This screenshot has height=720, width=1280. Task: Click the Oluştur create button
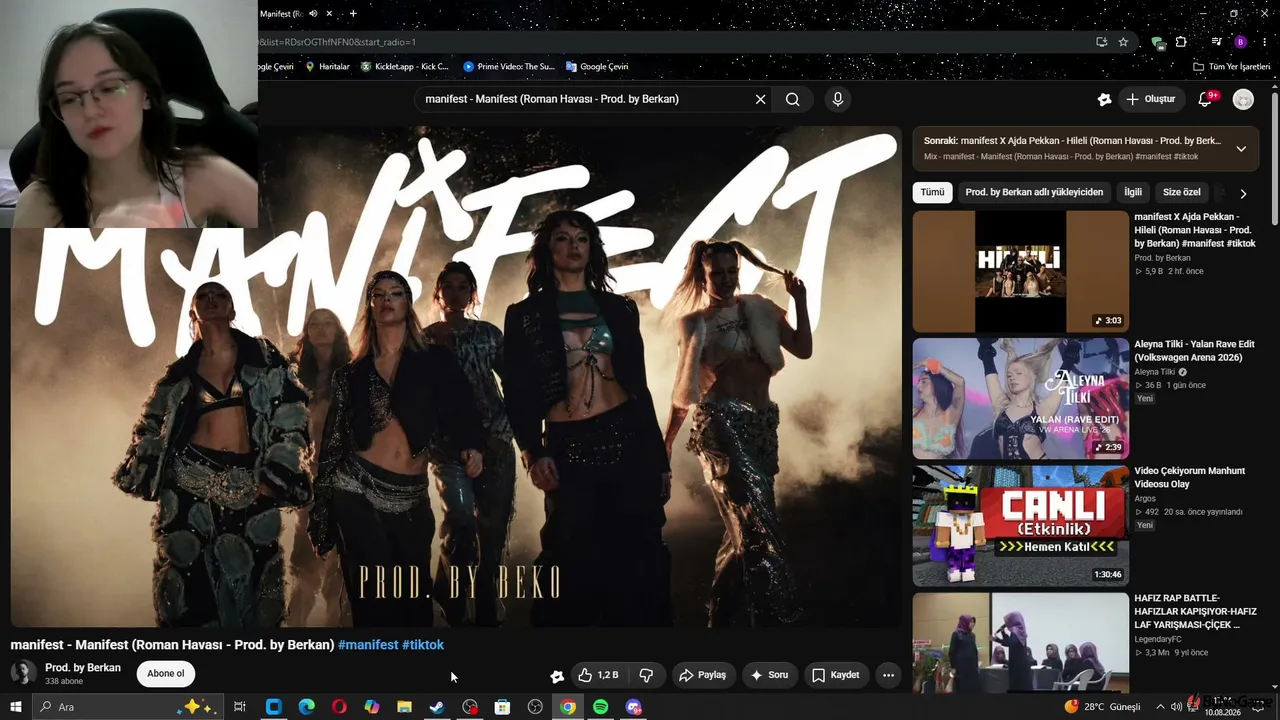click(x=1150, y=99)
